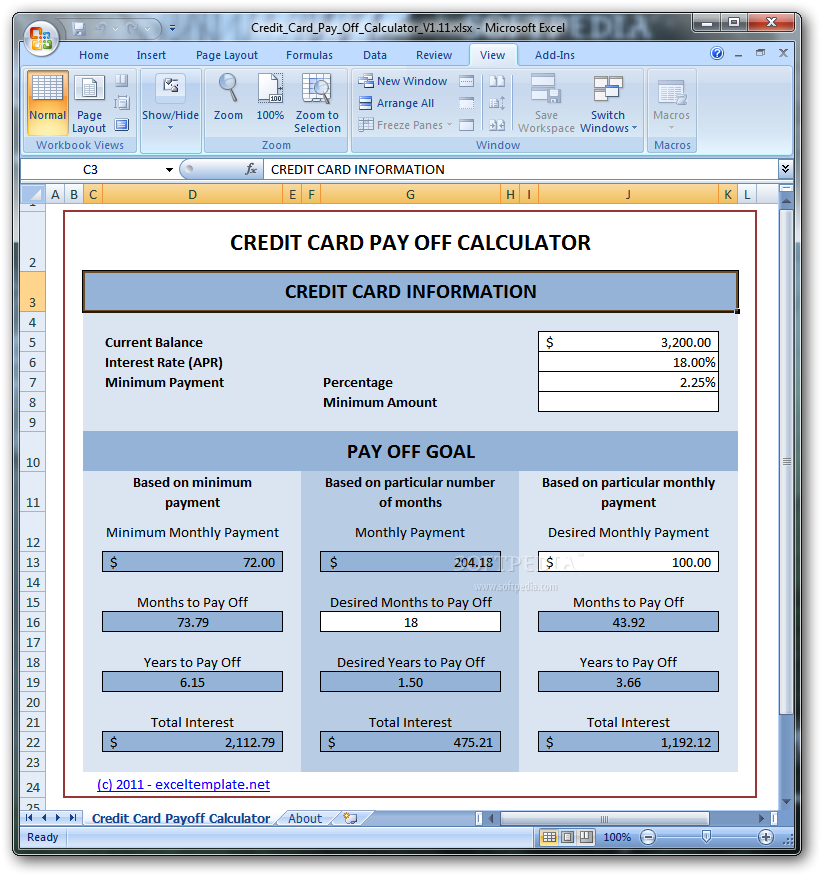Restore the workbook window
Screen dimensions: 822x876
760,53
